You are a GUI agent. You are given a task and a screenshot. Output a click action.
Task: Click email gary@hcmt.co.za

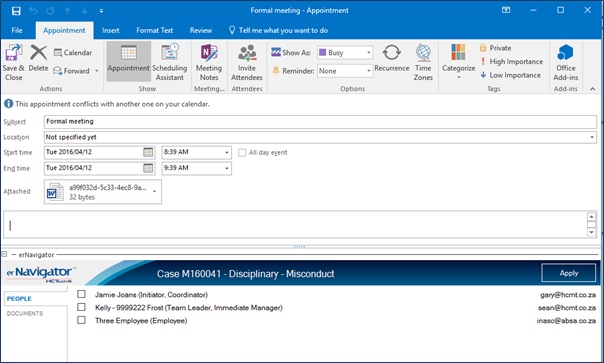pos(568,295)
